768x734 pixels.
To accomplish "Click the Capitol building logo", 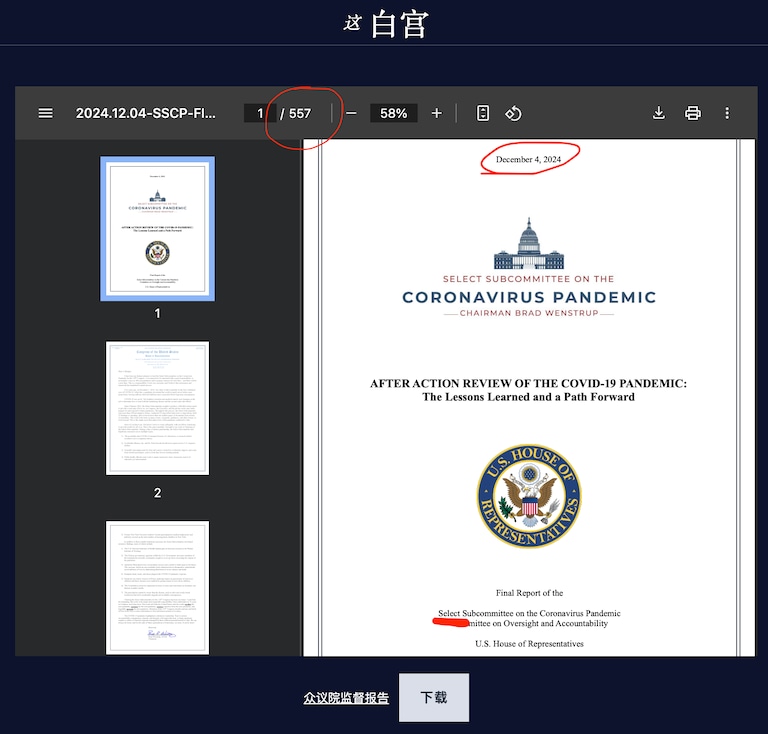I will coord(529,244).
